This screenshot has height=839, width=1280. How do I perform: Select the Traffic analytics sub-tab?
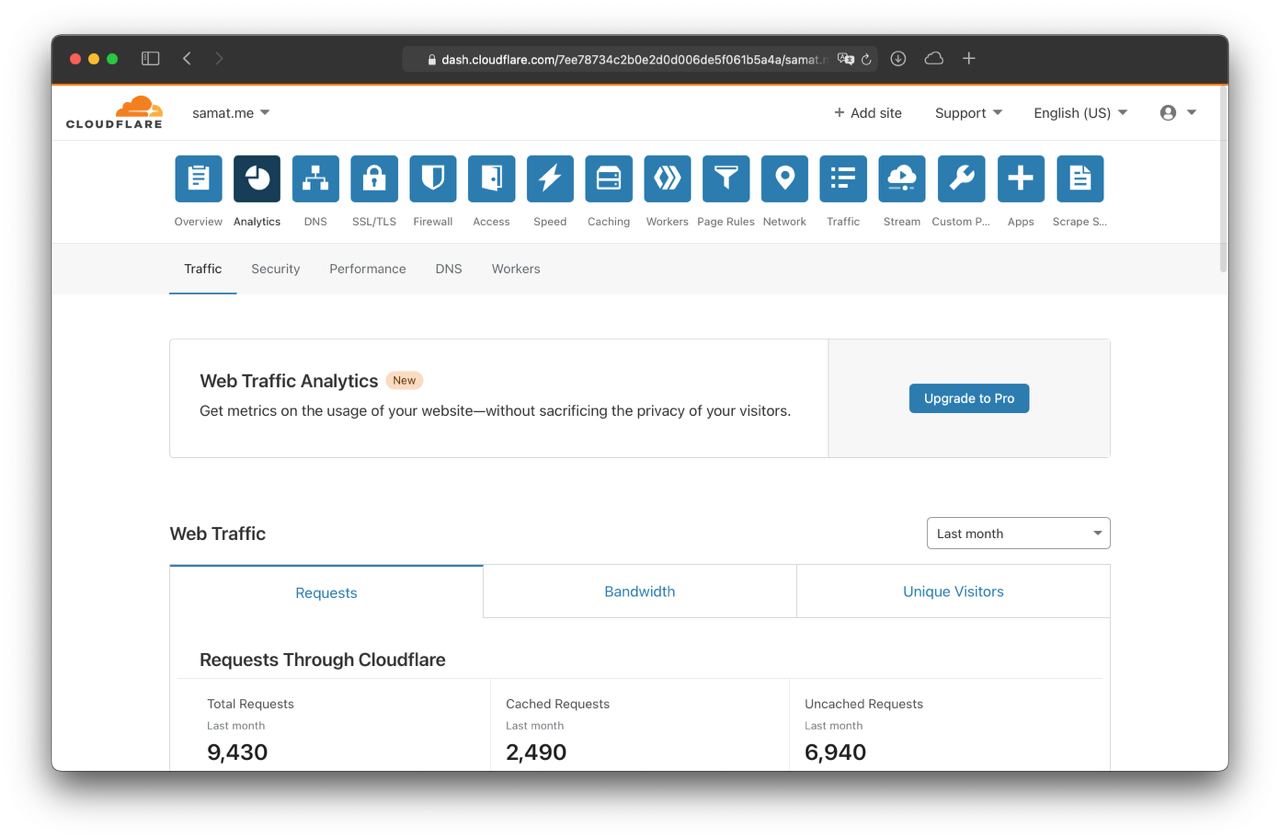pyautogui.click(x=203, y=269)
